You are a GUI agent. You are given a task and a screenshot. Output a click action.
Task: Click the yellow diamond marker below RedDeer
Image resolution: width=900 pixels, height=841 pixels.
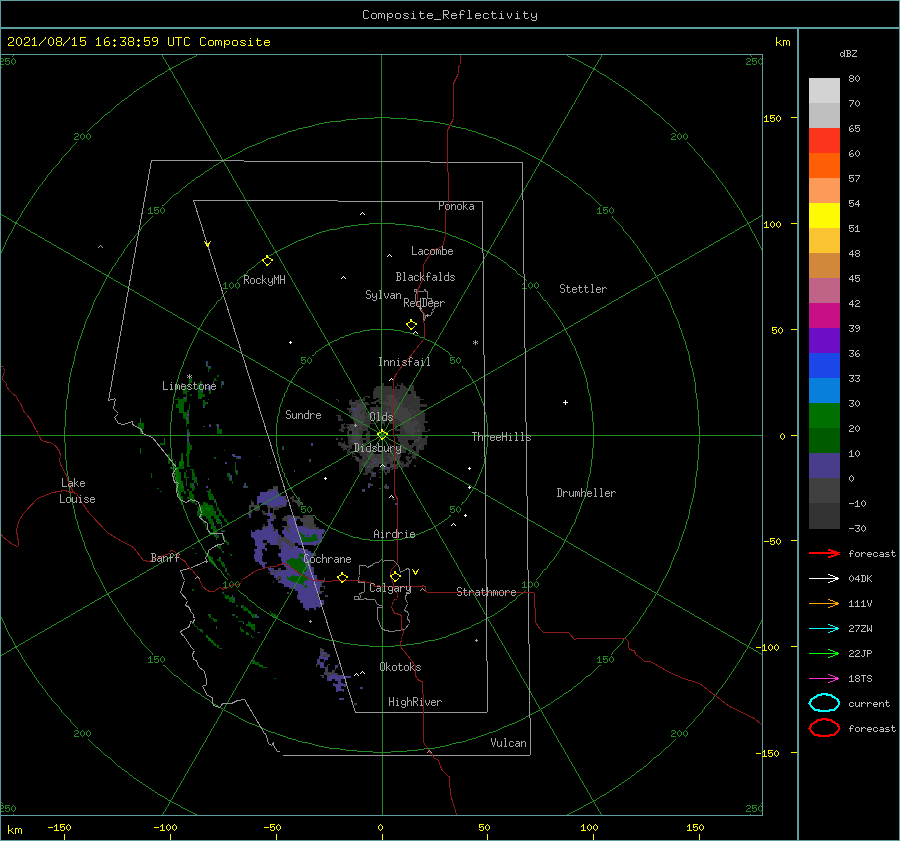click(x=411, y=325)
